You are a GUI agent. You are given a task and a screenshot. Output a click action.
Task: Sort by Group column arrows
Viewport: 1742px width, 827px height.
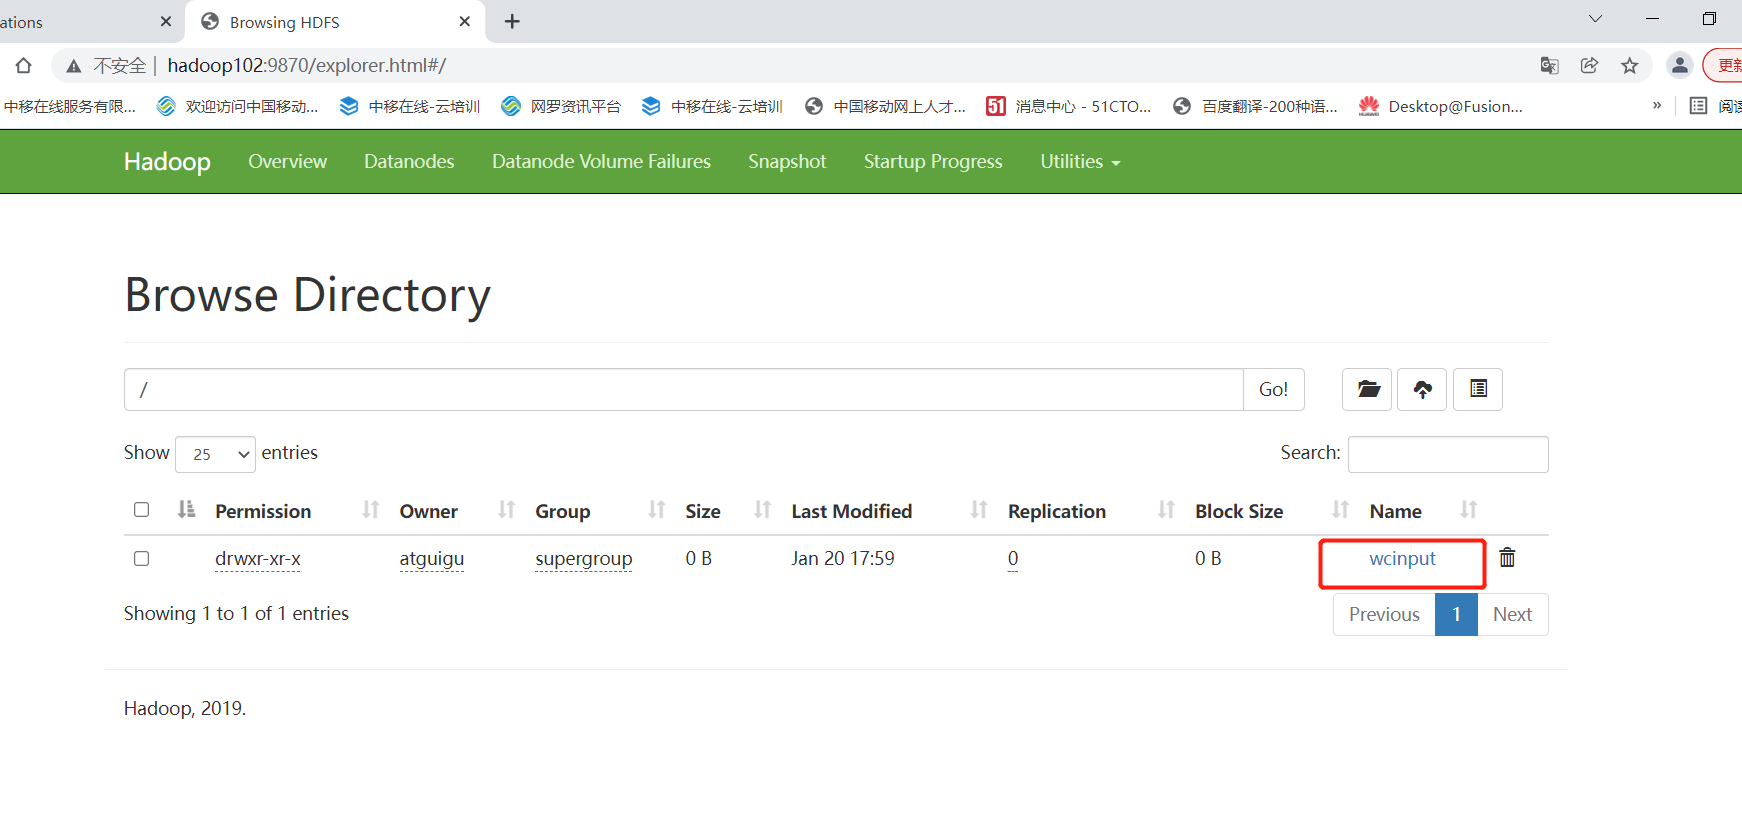(x=657, y=510)
